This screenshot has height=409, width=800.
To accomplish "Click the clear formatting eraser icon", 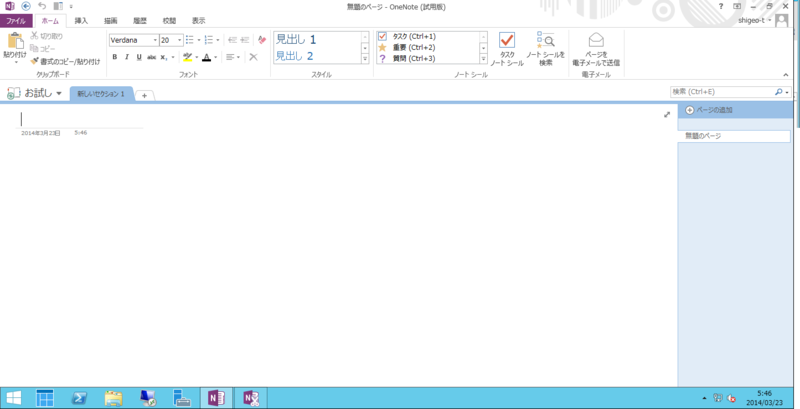I will (x=262, y=40).
